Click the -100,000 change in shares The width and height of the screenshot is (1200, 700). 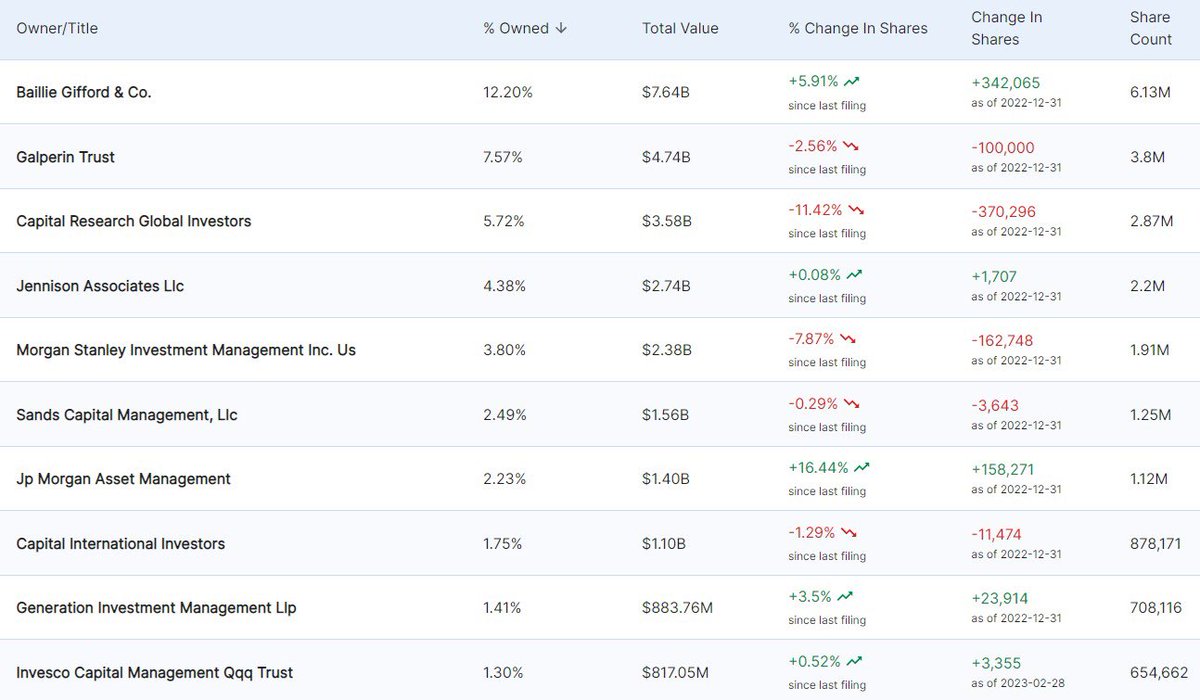pyautogui.click(x=1003, y=147)
